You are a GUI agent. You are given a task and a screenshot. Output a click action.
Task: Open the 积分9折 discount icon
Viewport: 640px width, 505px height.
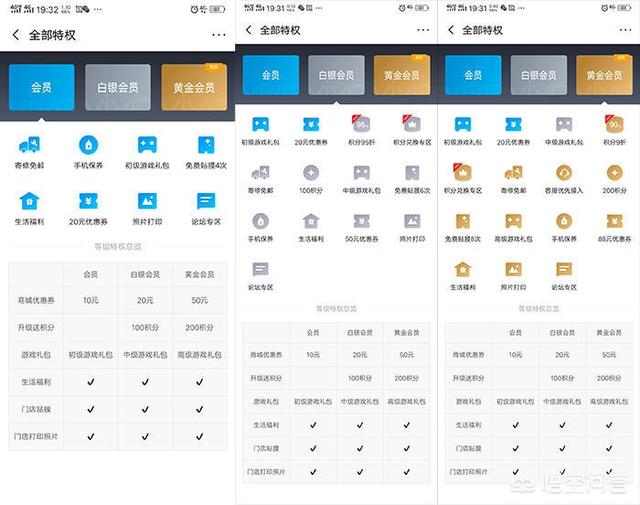point(612,125)
